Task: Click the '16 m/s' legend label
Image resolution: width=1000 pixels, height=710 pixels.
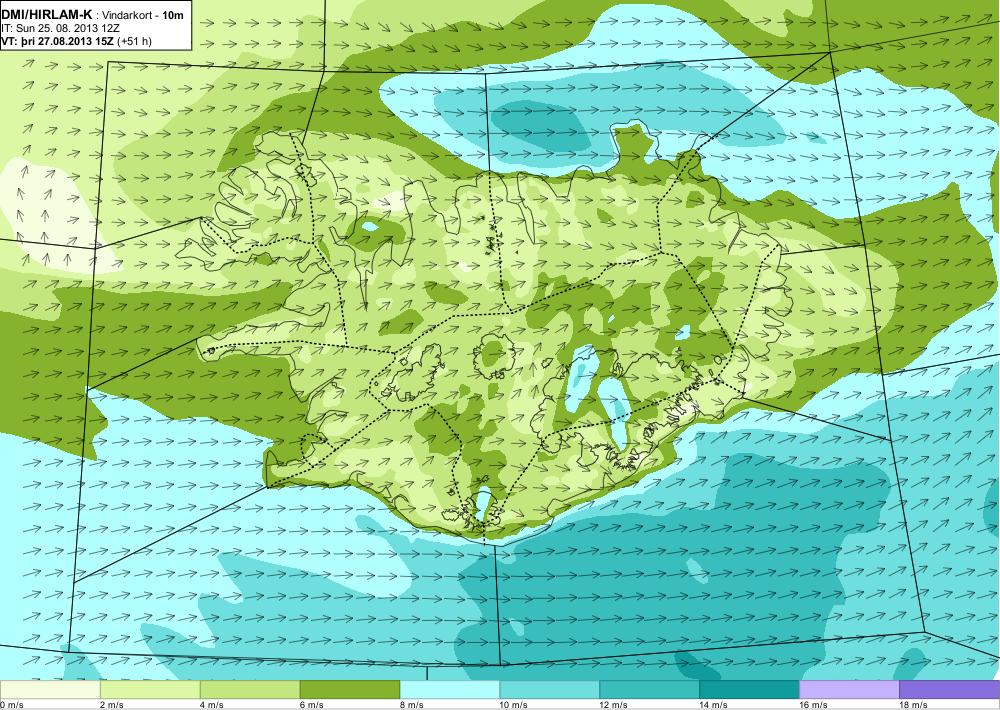Action: [813, 705]
